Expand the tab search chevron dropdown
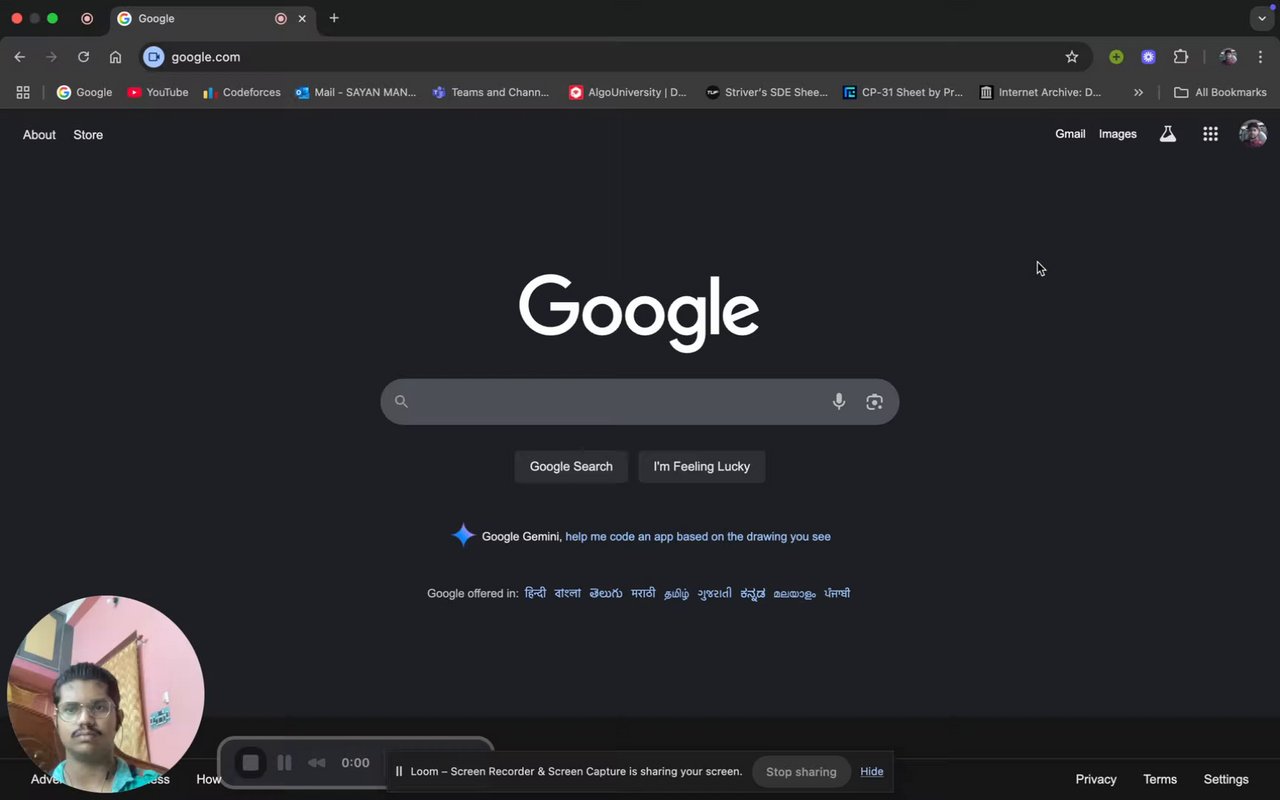 1262,18
